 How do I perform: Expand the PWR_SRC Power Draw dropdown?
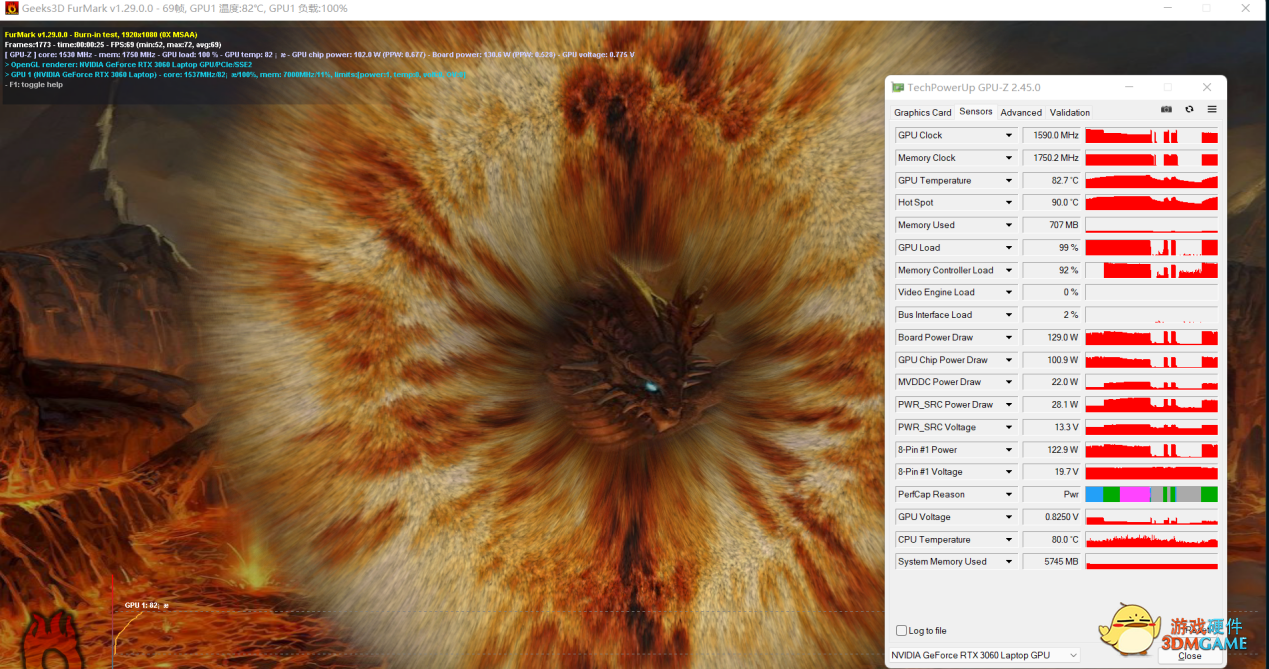pos(1009,405)
